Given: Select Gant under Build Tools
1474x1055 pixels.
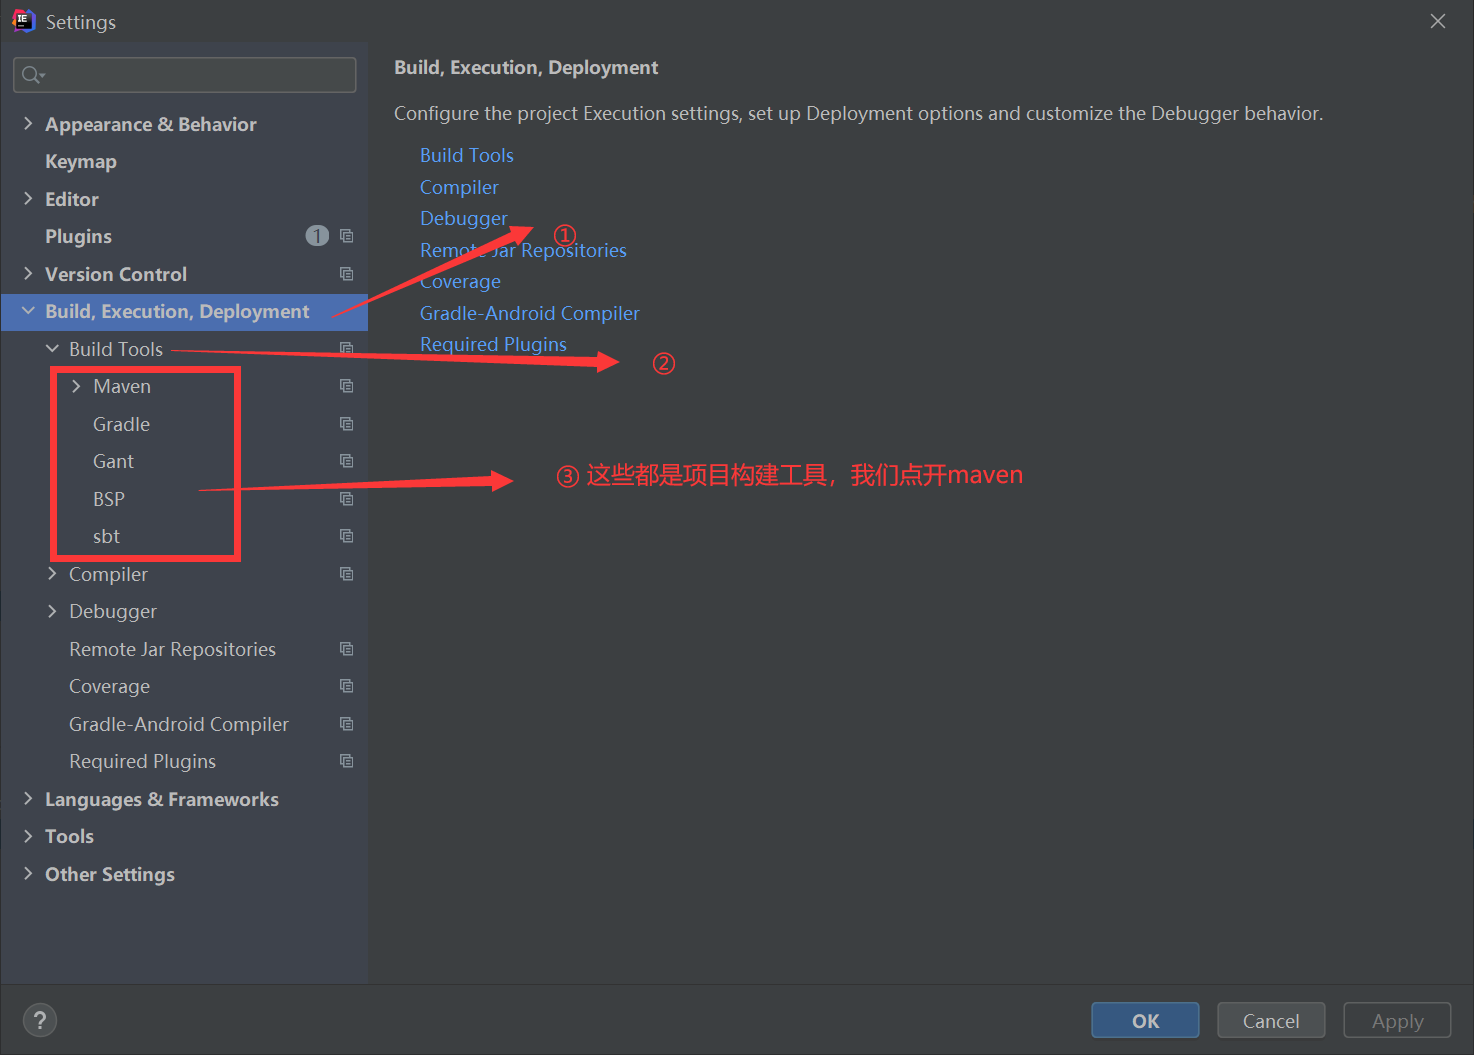Looking at the screenshot, I should (x=113, y=461).
